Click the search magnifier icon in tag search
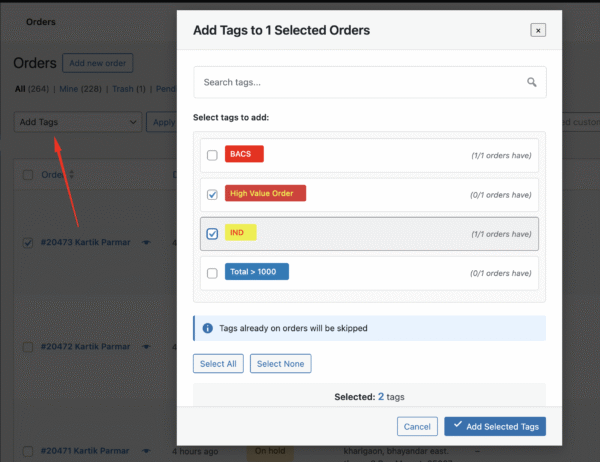 coord(531,83)
